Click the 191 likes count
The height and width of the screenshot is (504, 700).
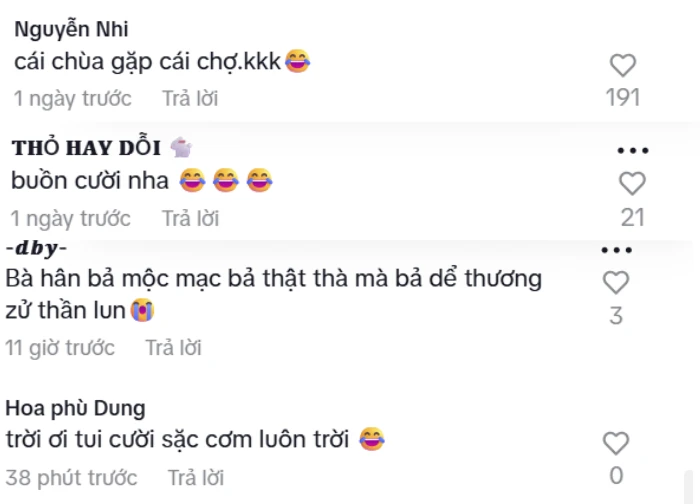tap(623, 97)
